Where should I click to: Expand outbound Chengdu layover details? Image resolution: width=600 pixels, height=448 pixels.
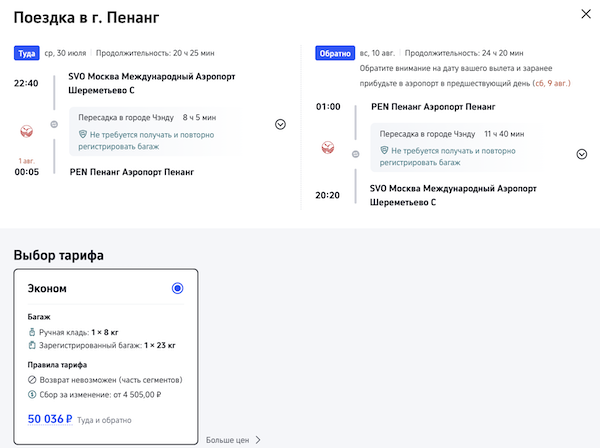[x=280, y=124]
